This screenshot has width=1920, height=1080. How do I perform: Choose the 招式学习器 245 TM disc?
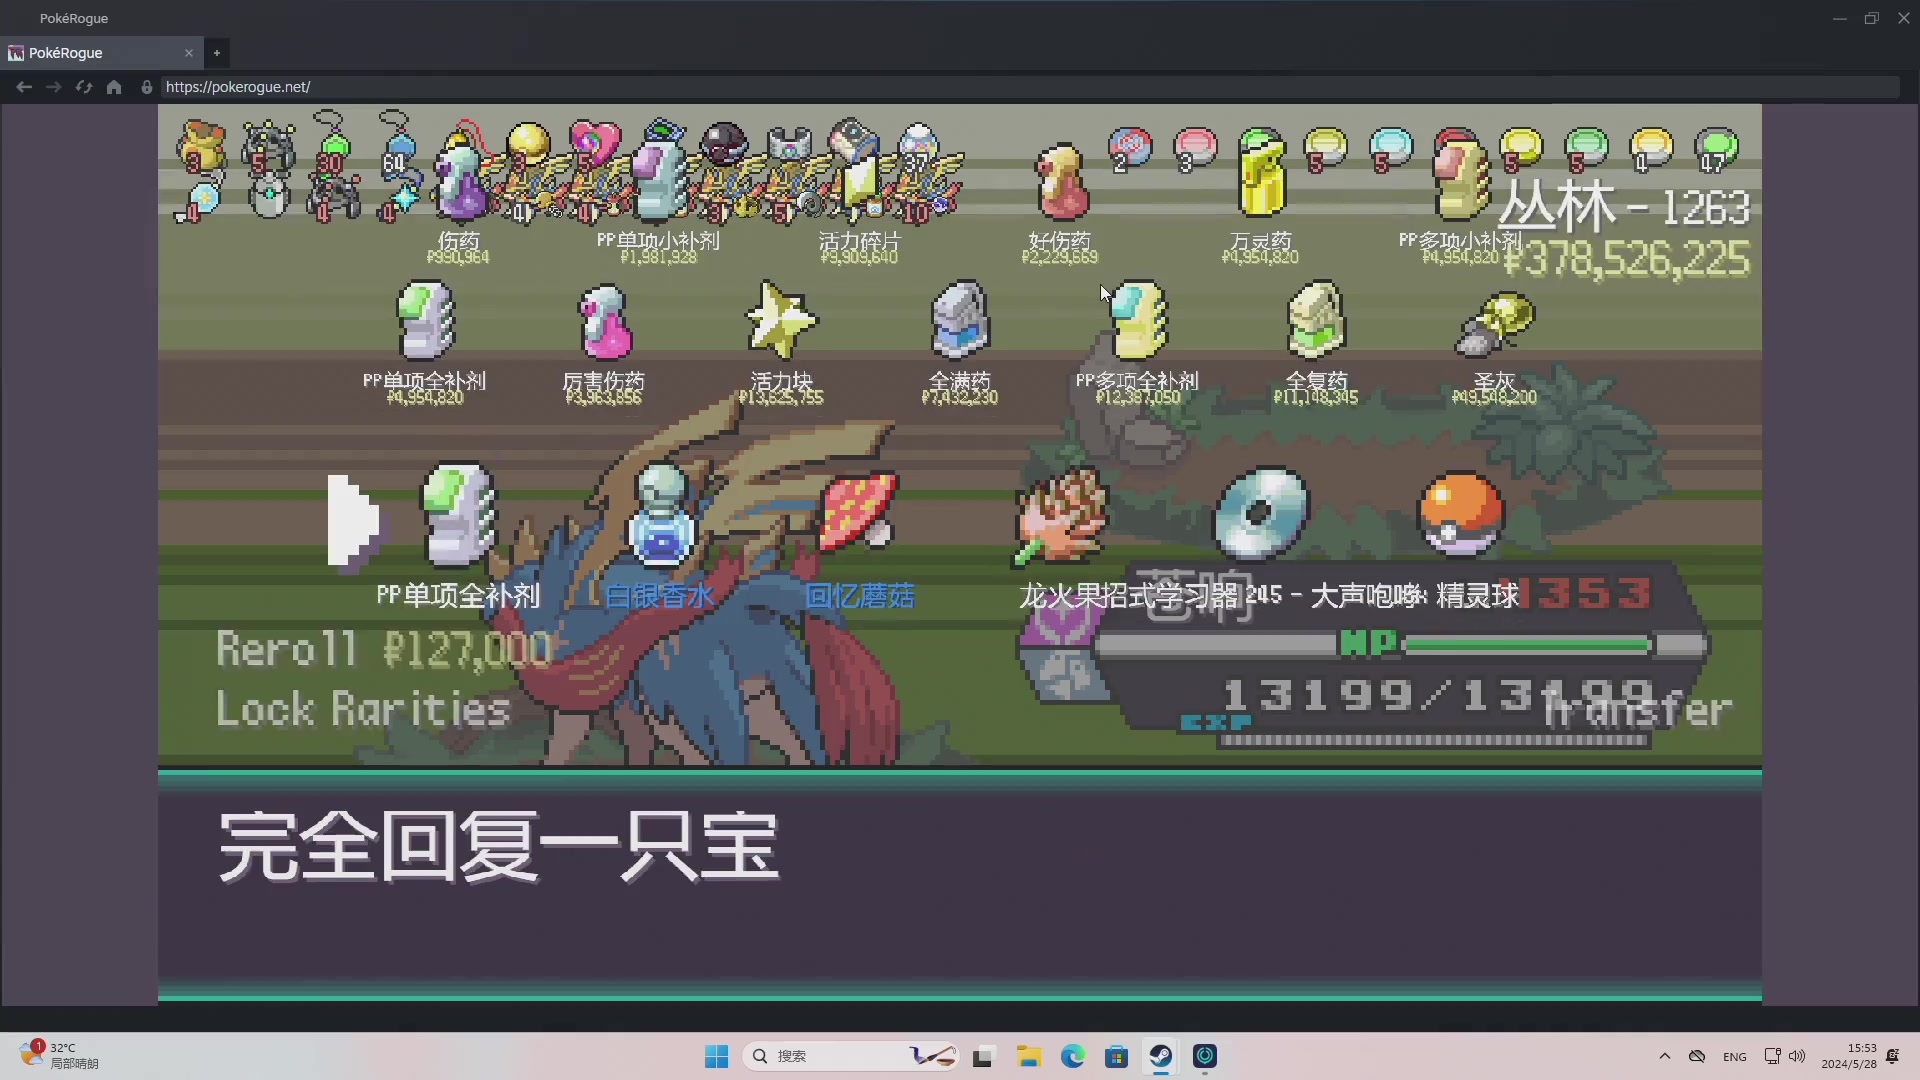1260,514
